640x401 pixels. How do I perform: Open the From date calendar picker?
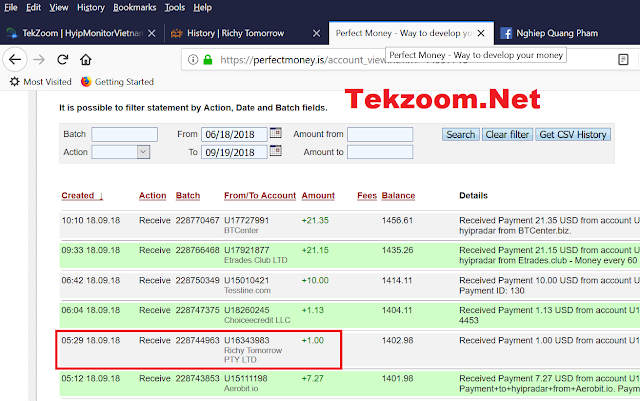(x=276, y=133)
